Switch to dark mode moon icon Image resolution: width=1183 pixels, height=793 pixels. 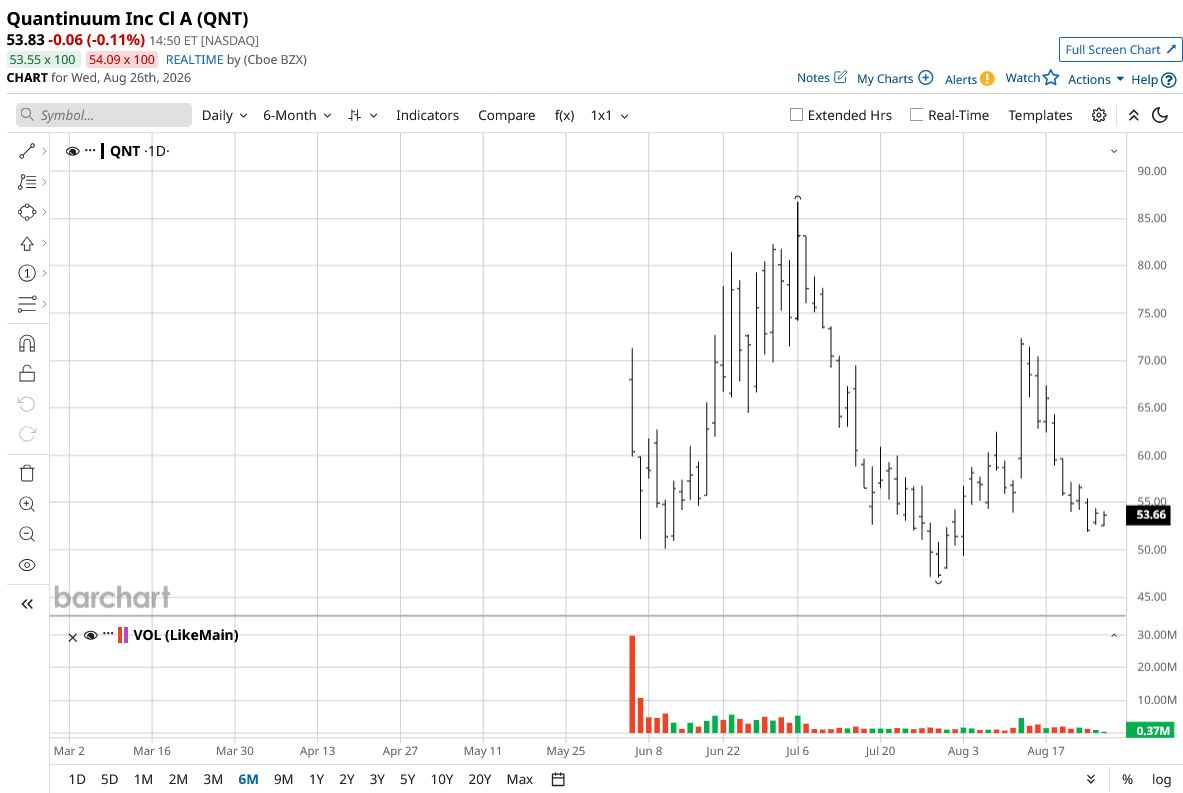click(1160, 115)
